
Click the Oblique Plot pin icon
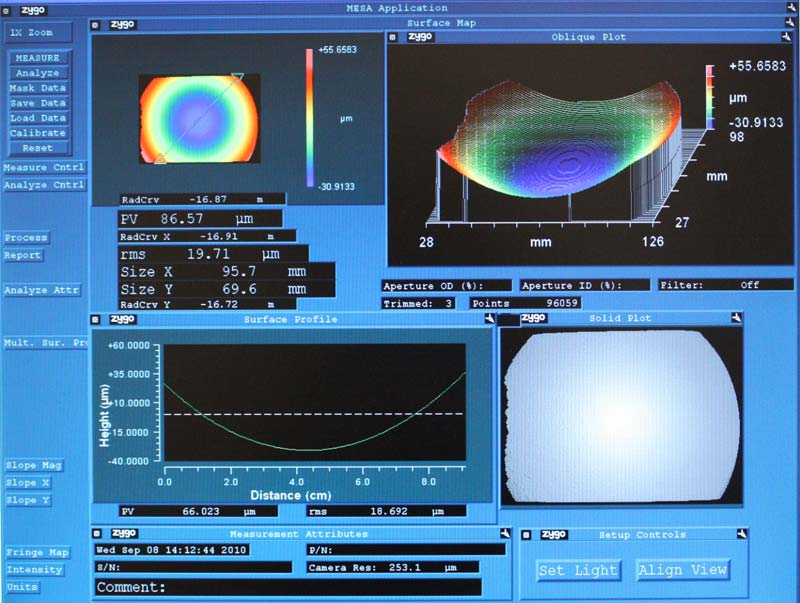786,37
